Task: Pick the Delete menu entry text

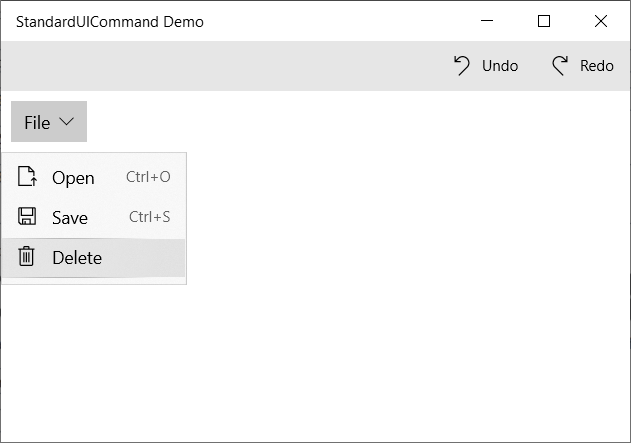Action: tap(77, 258)
